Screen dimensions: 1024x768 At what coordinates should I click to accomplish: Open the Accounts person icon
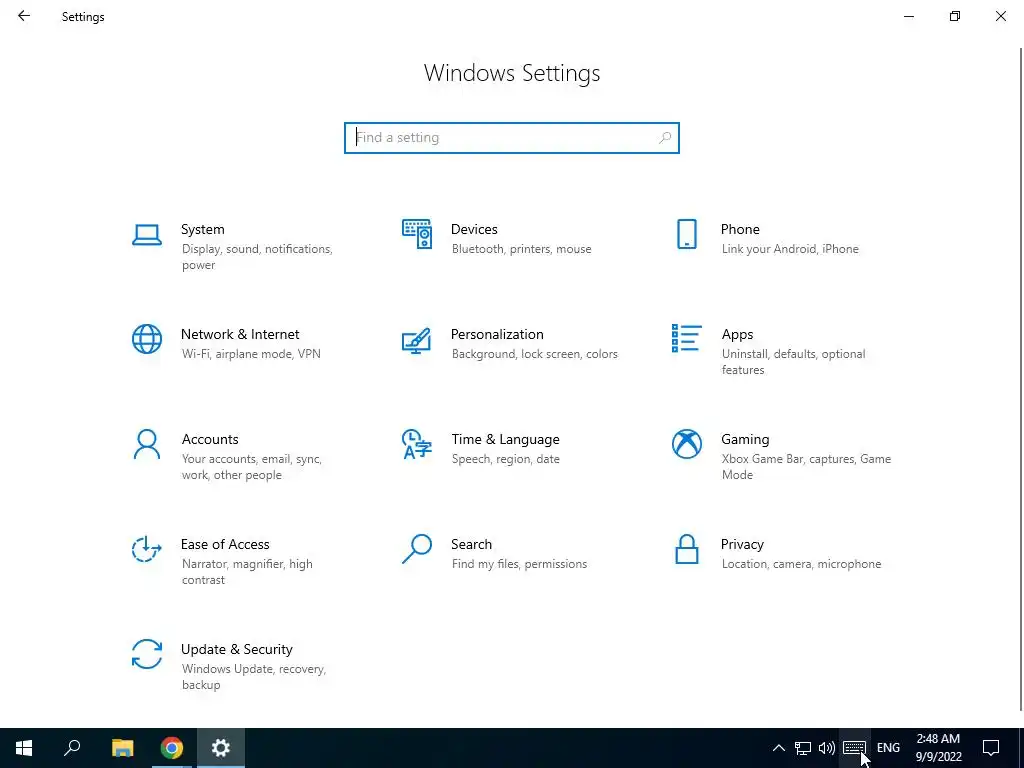pos(147,444)
